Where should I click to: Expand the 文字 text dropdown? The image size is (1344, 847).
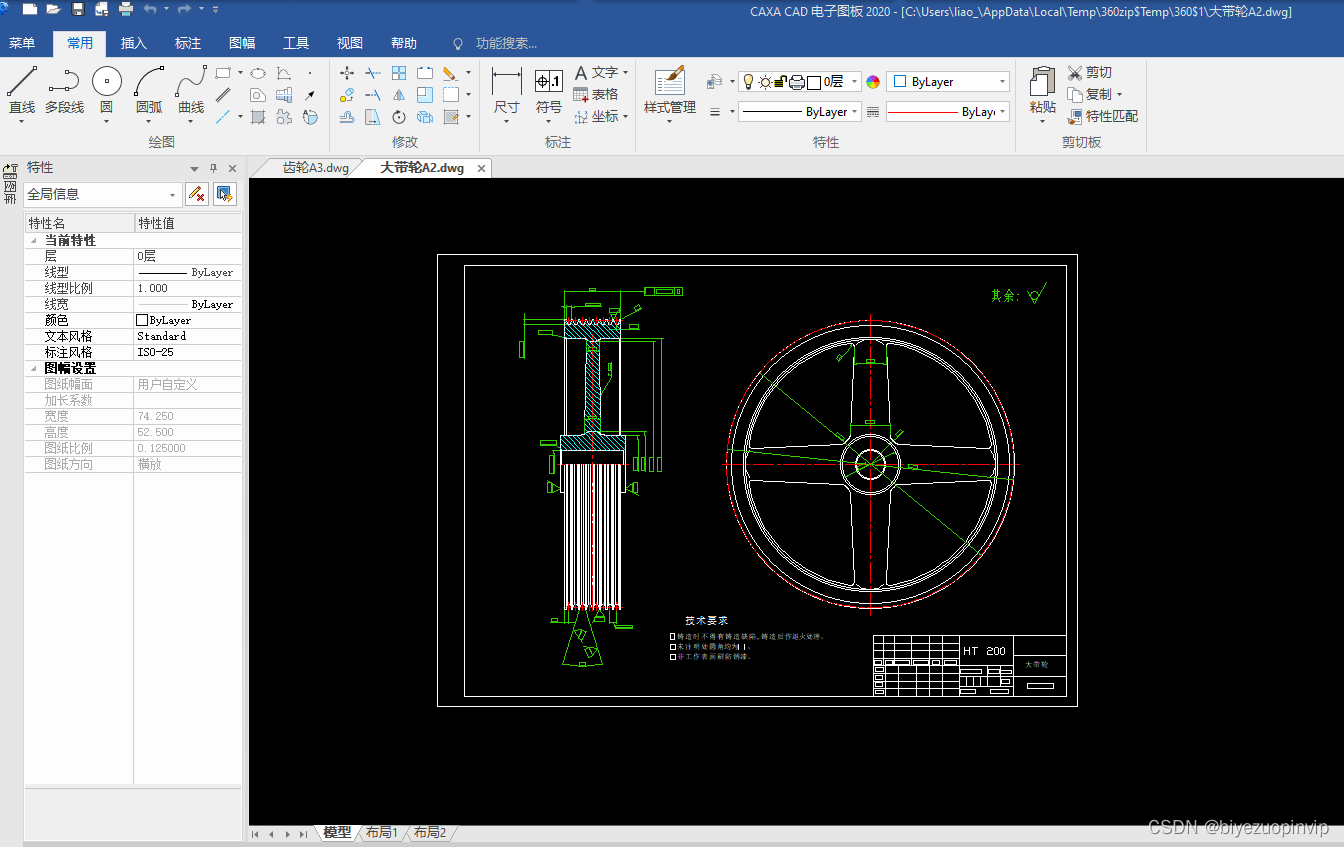pos(625,73)
